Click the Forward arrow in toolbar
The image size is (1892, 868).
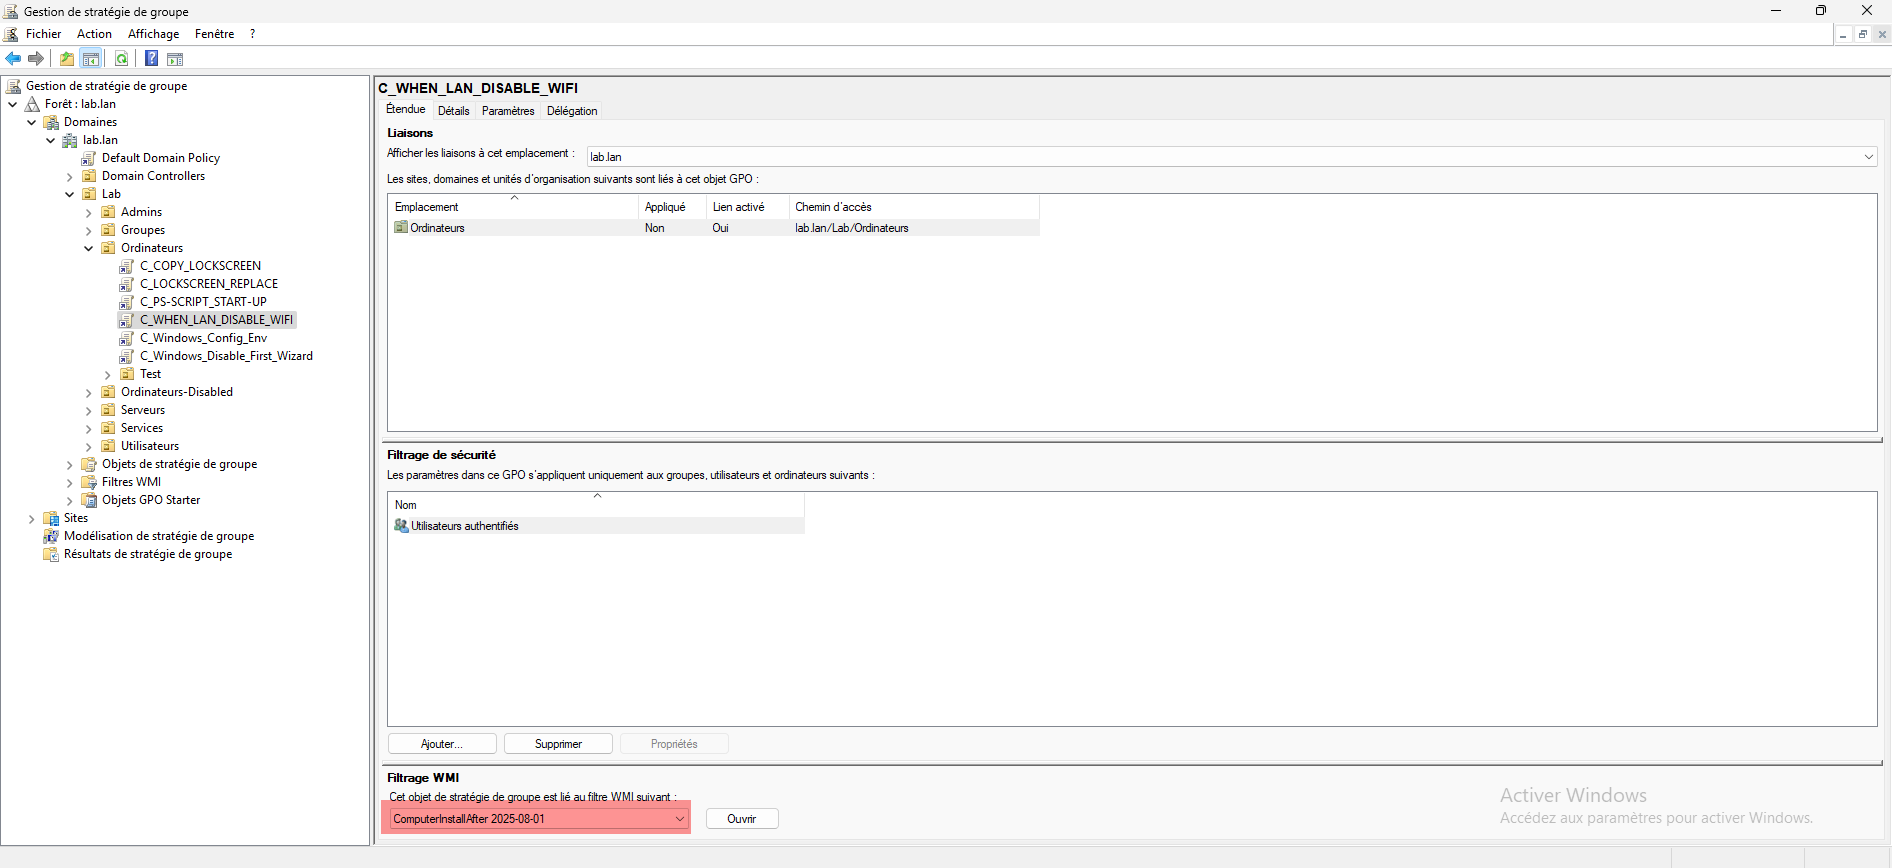point(36,59)
